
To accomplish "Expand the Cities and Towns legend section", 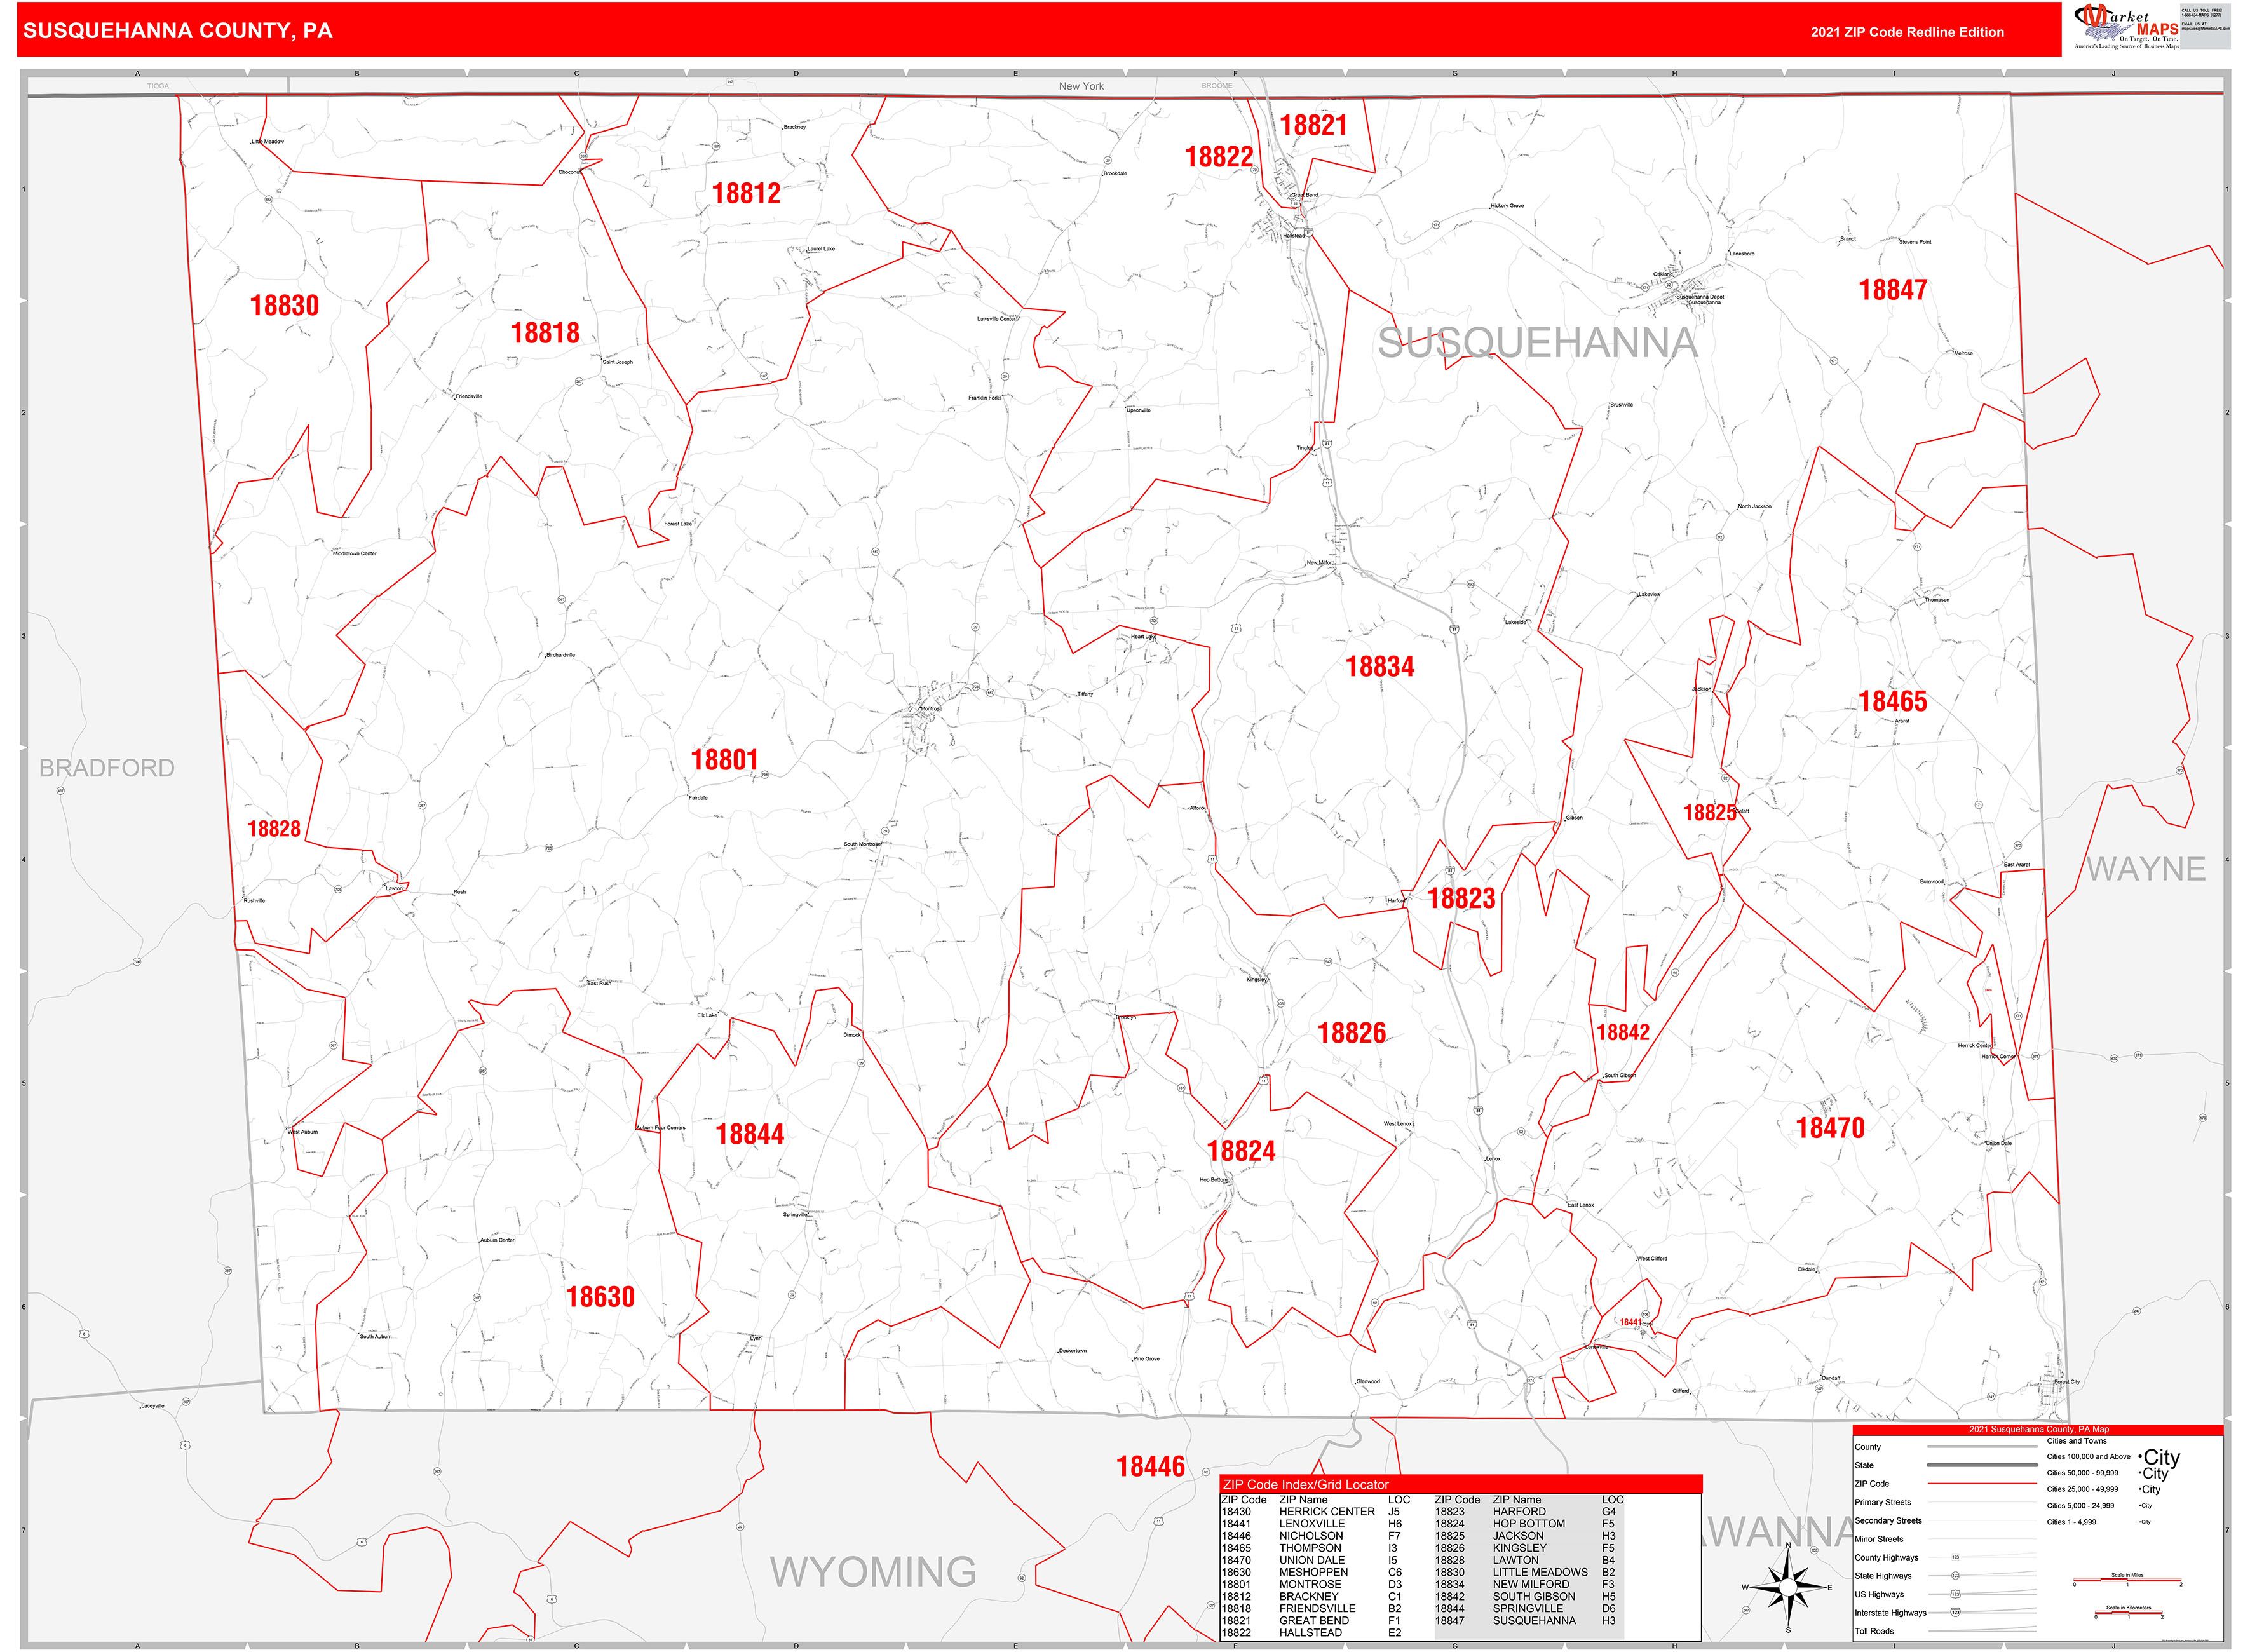I will pos(2077,1441).
